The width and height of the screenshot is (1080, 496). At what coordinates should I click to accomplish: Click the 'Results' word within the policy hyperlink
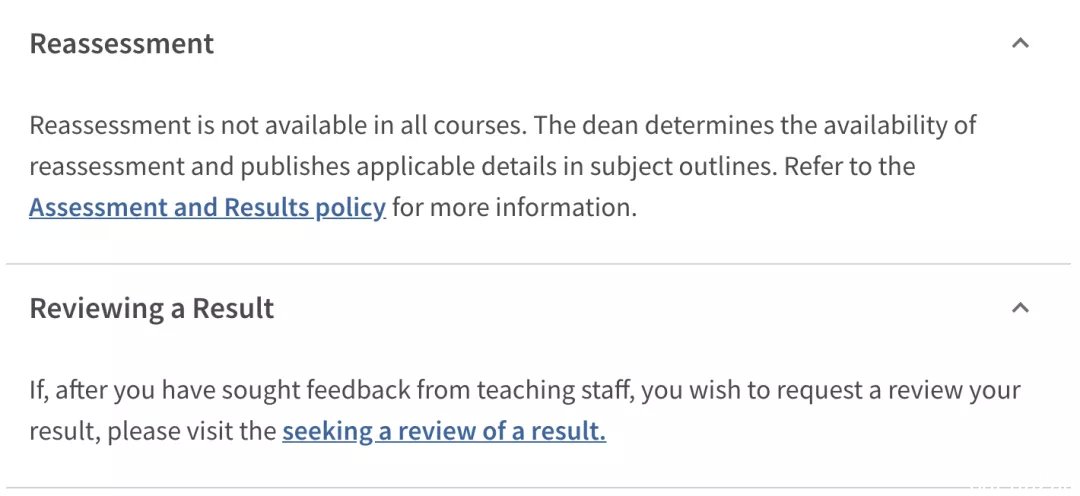click(x=266, y=207)
